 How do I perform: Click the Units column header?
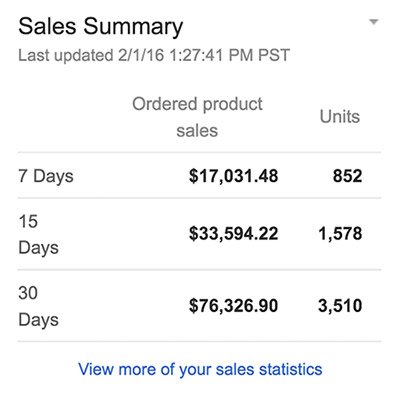tap(340, 117)
